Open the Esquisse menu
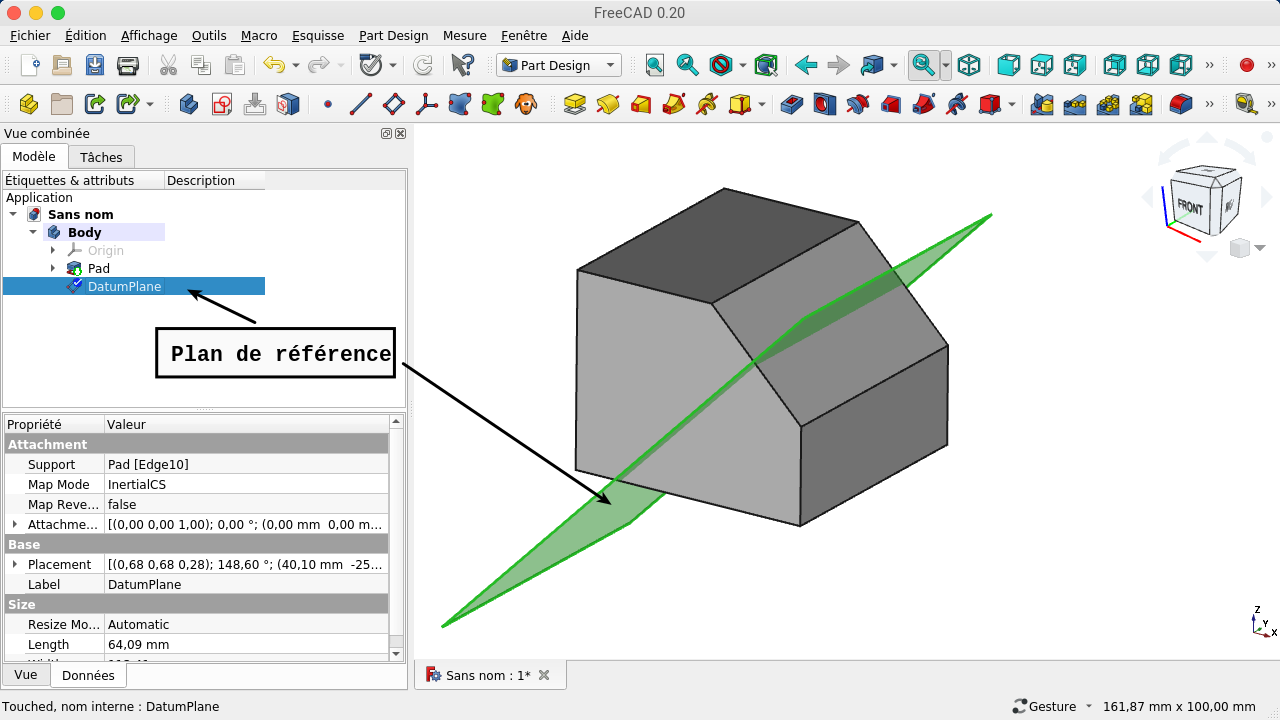The width and height of the screenshot is (1280, 720). [x=317, y=35]
